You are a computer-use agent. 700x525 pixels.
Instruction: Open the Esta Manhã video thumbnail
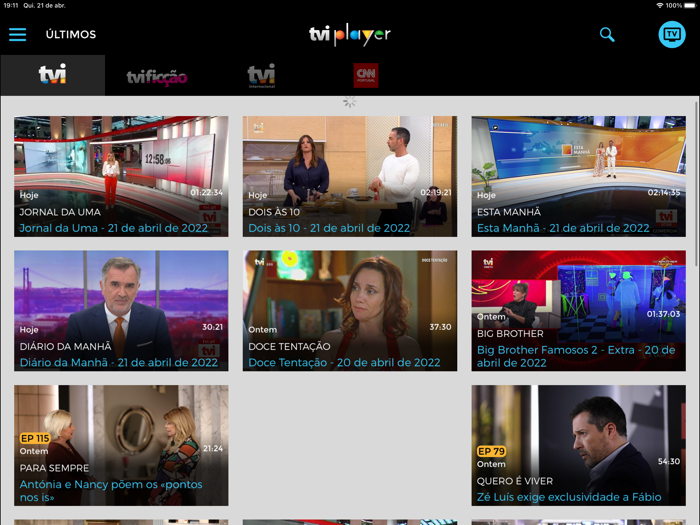pyautogui.click(x=579, y=176)
